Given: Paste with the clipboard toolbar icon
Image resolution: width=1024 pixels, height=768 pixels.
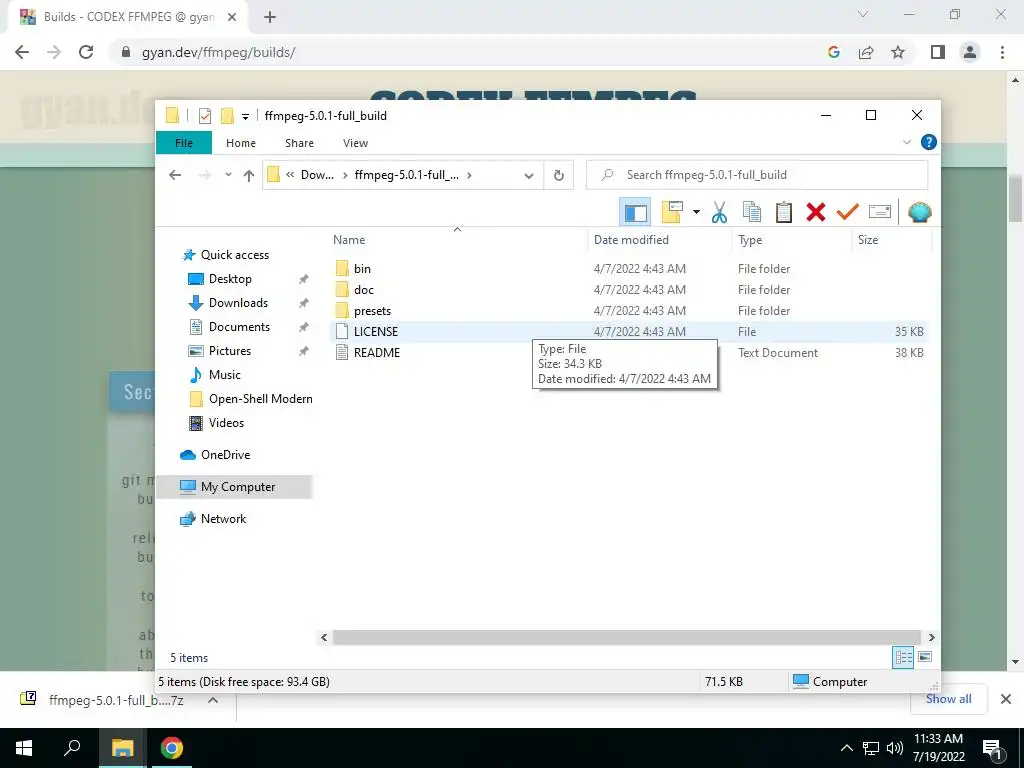Looking at the screenshot, I should tap(784, 212).
